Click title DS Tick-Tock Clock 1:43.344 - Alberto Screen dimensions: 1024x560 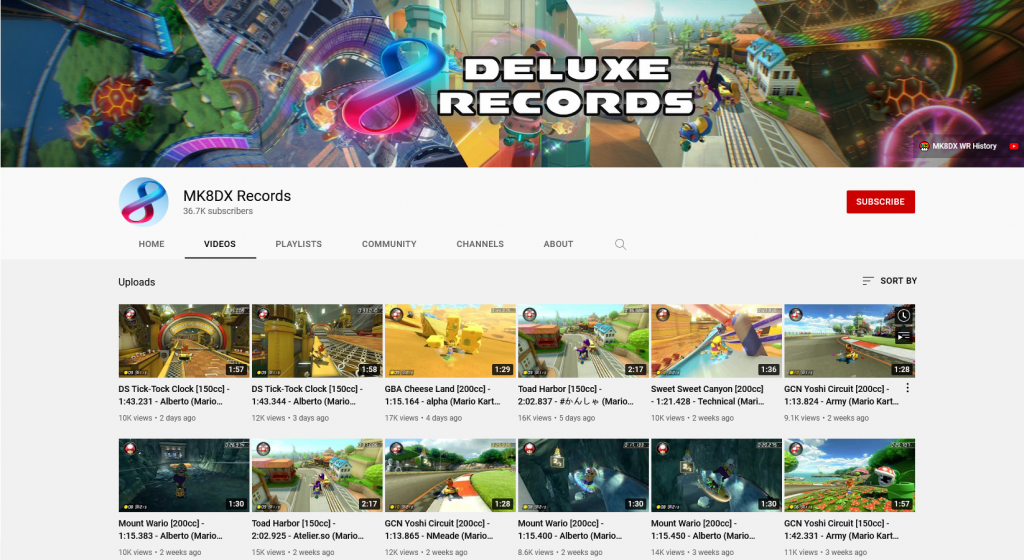coord(307,395)
